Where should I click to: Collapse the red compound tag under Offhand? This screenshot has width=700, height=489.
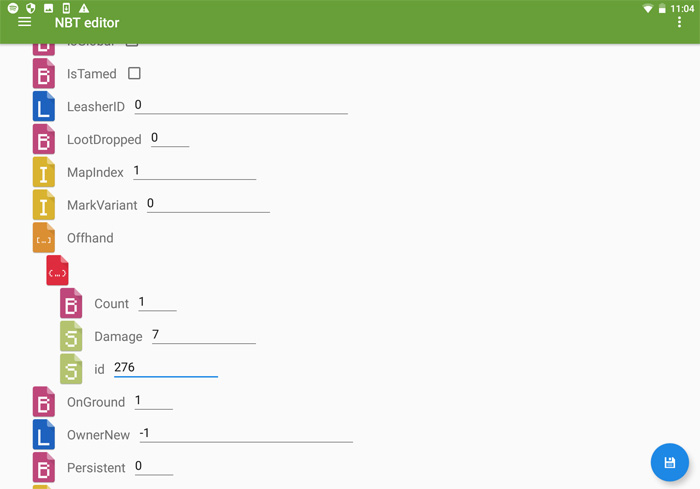coord(57,271)
